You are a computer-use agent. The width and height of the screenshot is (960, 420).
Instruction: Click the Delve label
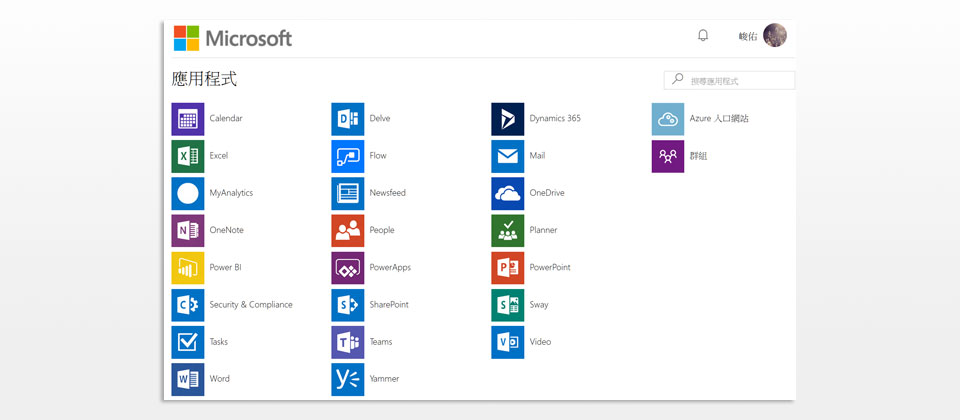click(x=380, y=118)
